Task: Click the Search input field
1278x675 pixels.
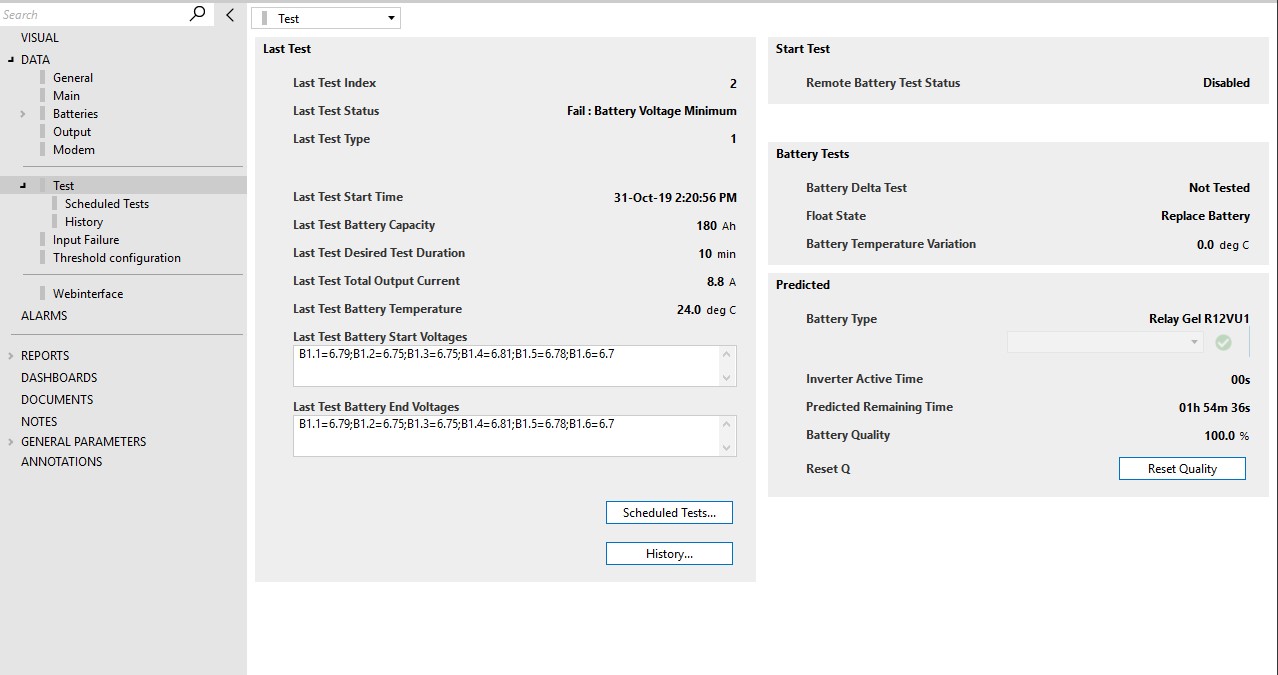Action: [x=93, y=14]
